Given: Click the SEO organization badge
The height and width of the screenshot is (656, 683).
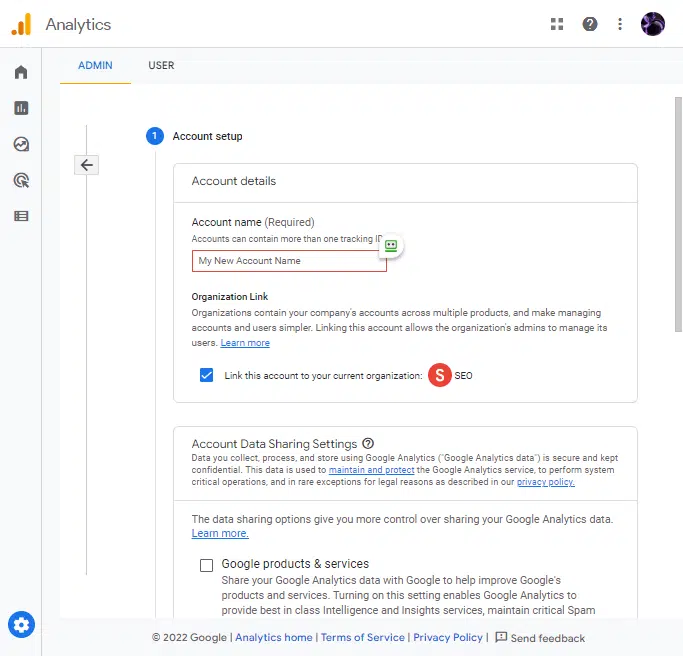Looking at the screenshot, I should [x=440, y=375].
